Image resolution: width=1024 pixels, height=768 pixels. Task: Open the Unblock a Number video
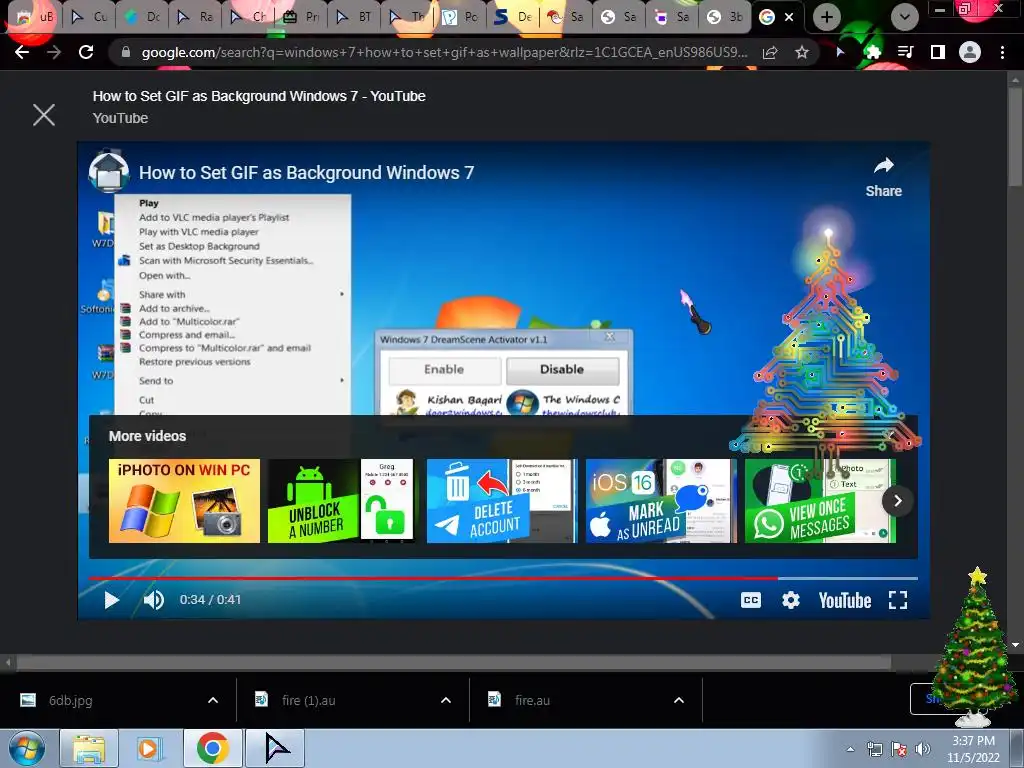(341, 501)
